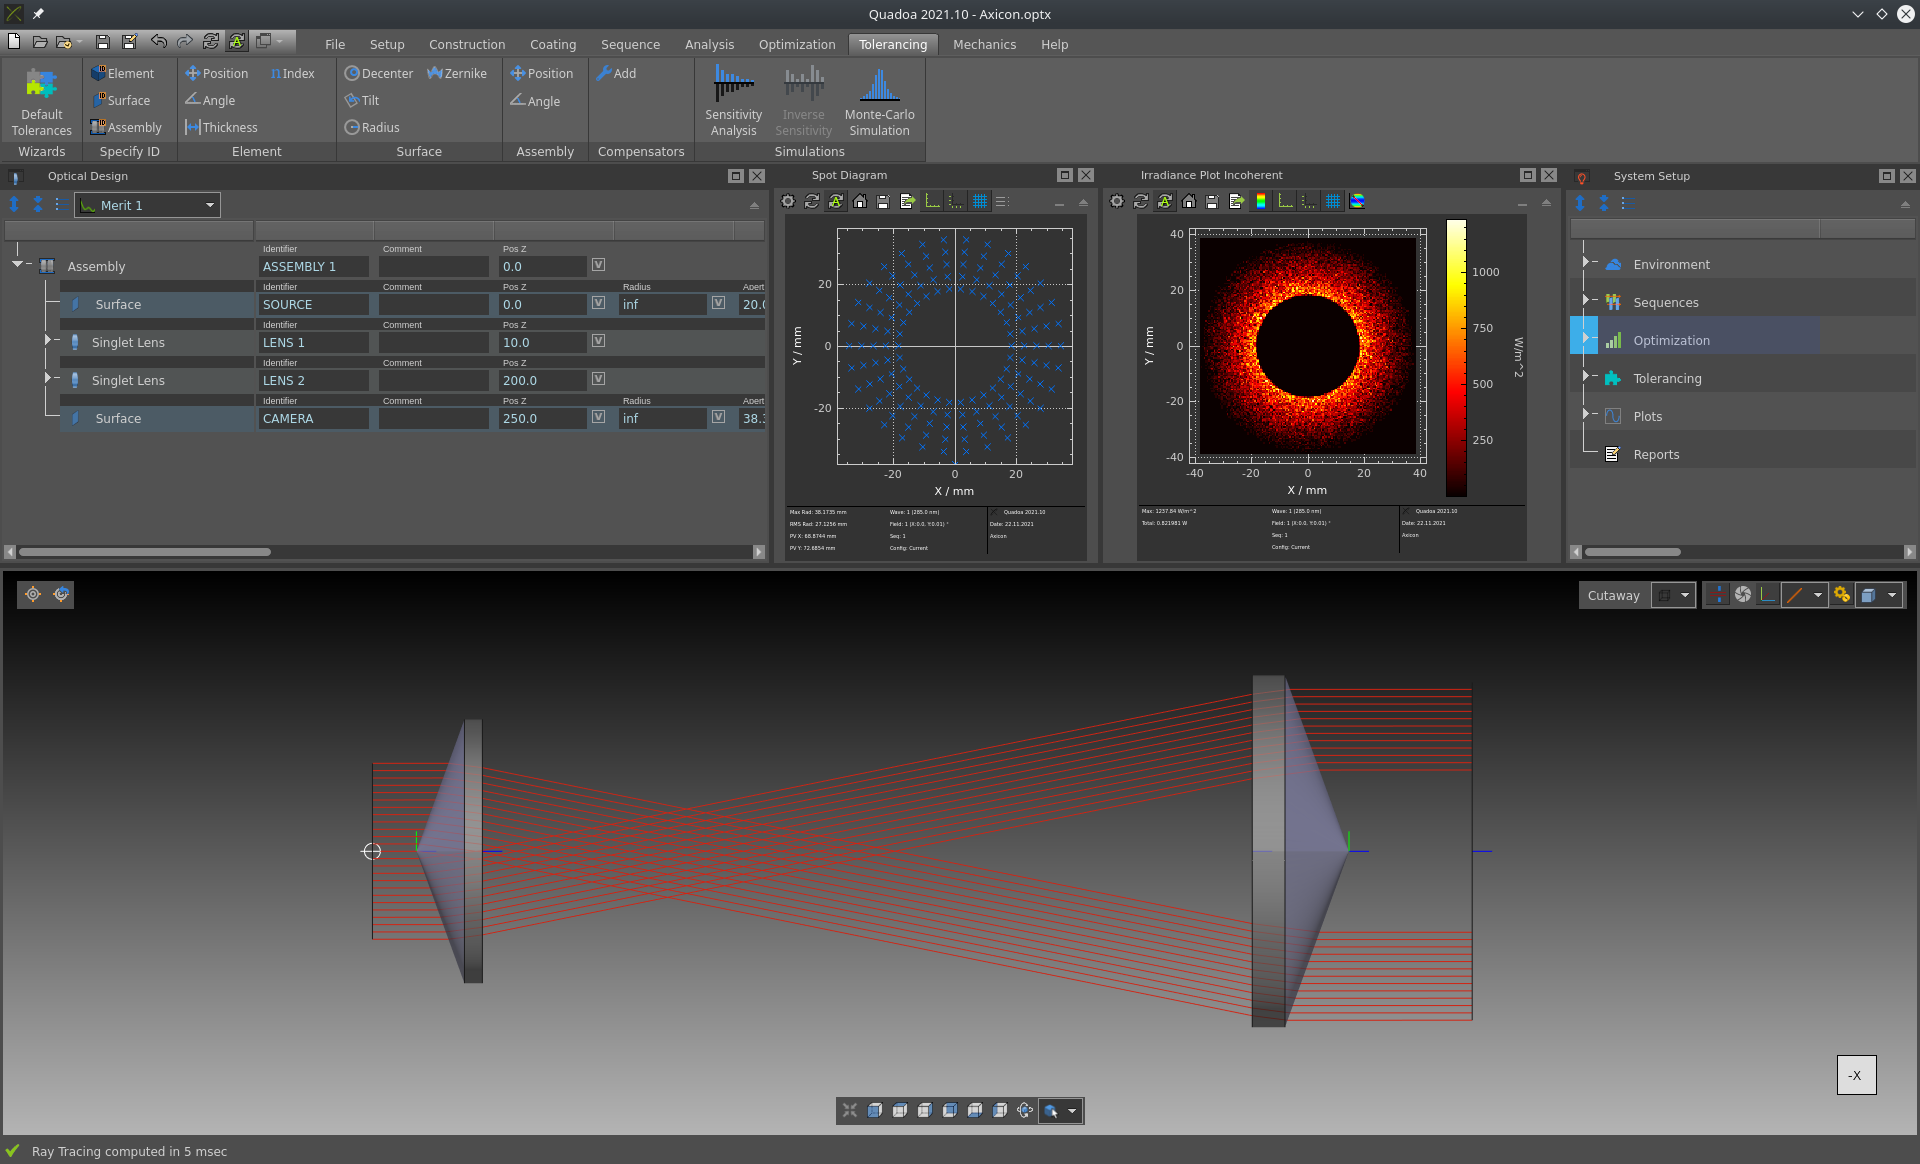Edit the CAMERA identifier field

click(x=314, y=419)
